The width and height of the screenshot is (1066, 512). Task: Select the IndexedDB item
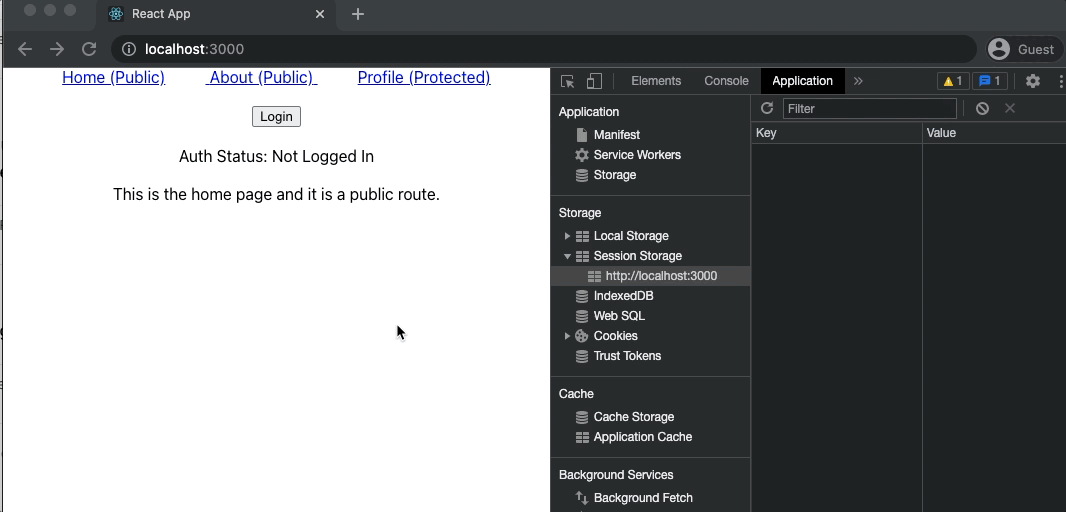click(x=623, y=296)
